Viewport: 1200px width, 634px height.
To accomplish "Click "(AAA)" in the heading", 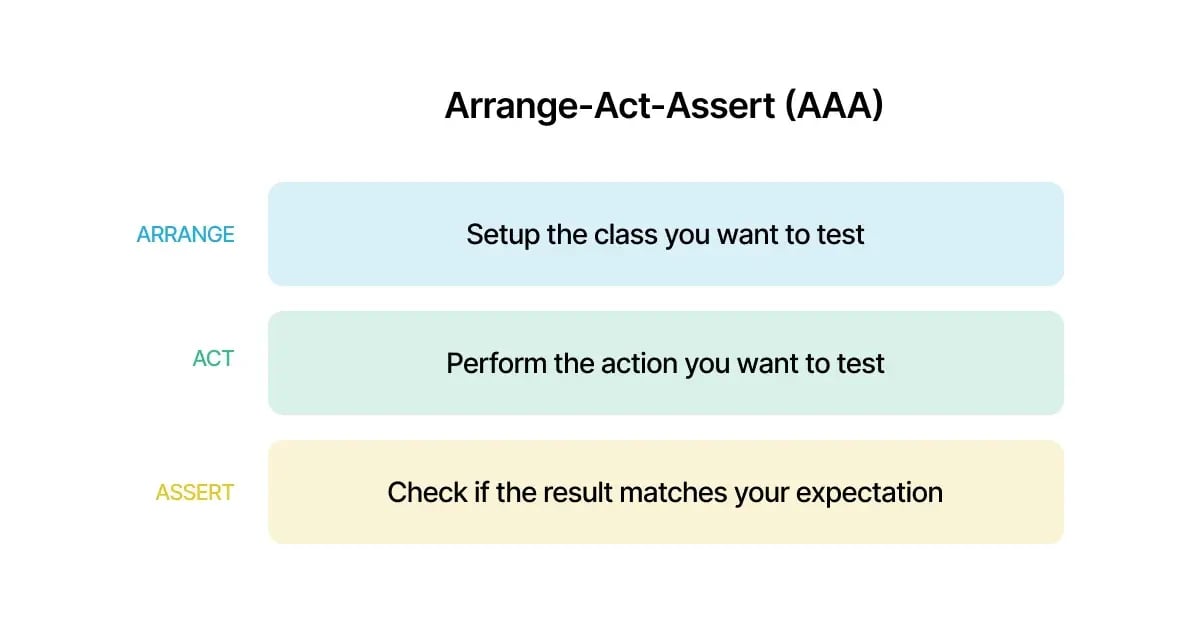I will coord(834,106).
